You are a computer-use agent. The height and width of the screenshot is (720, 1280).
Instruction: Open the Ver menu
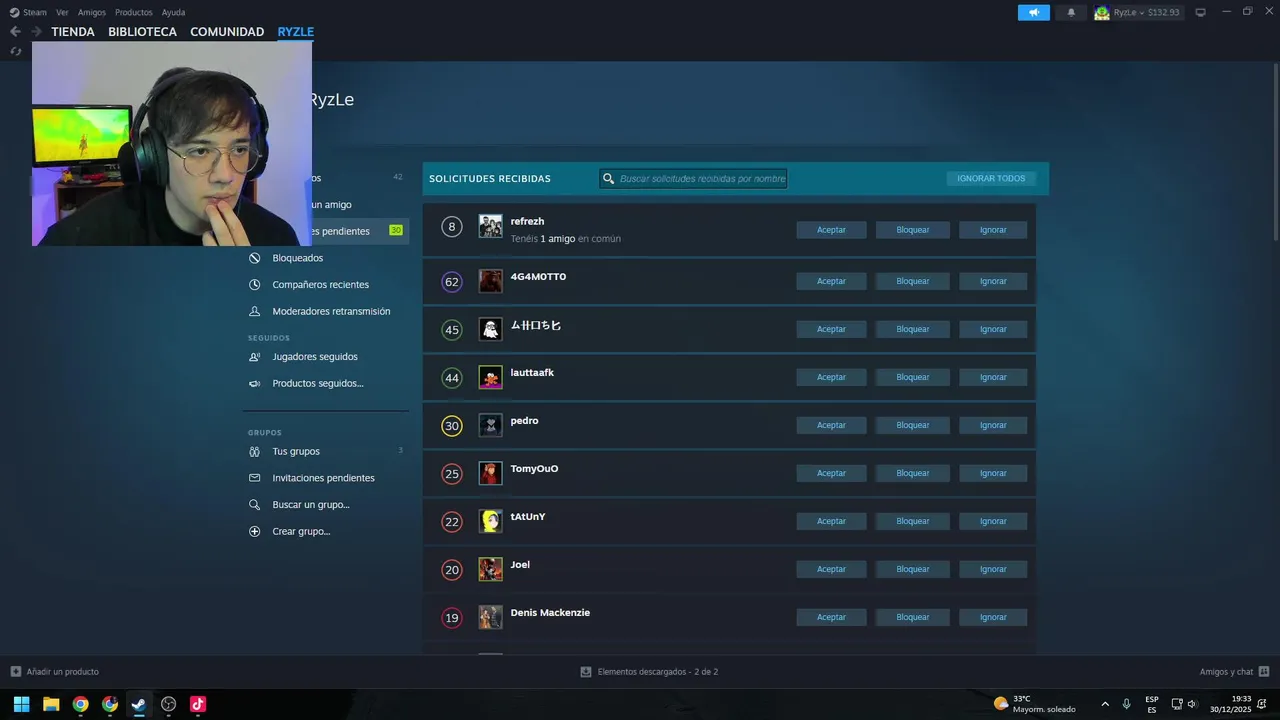click(x=62, y=13)
